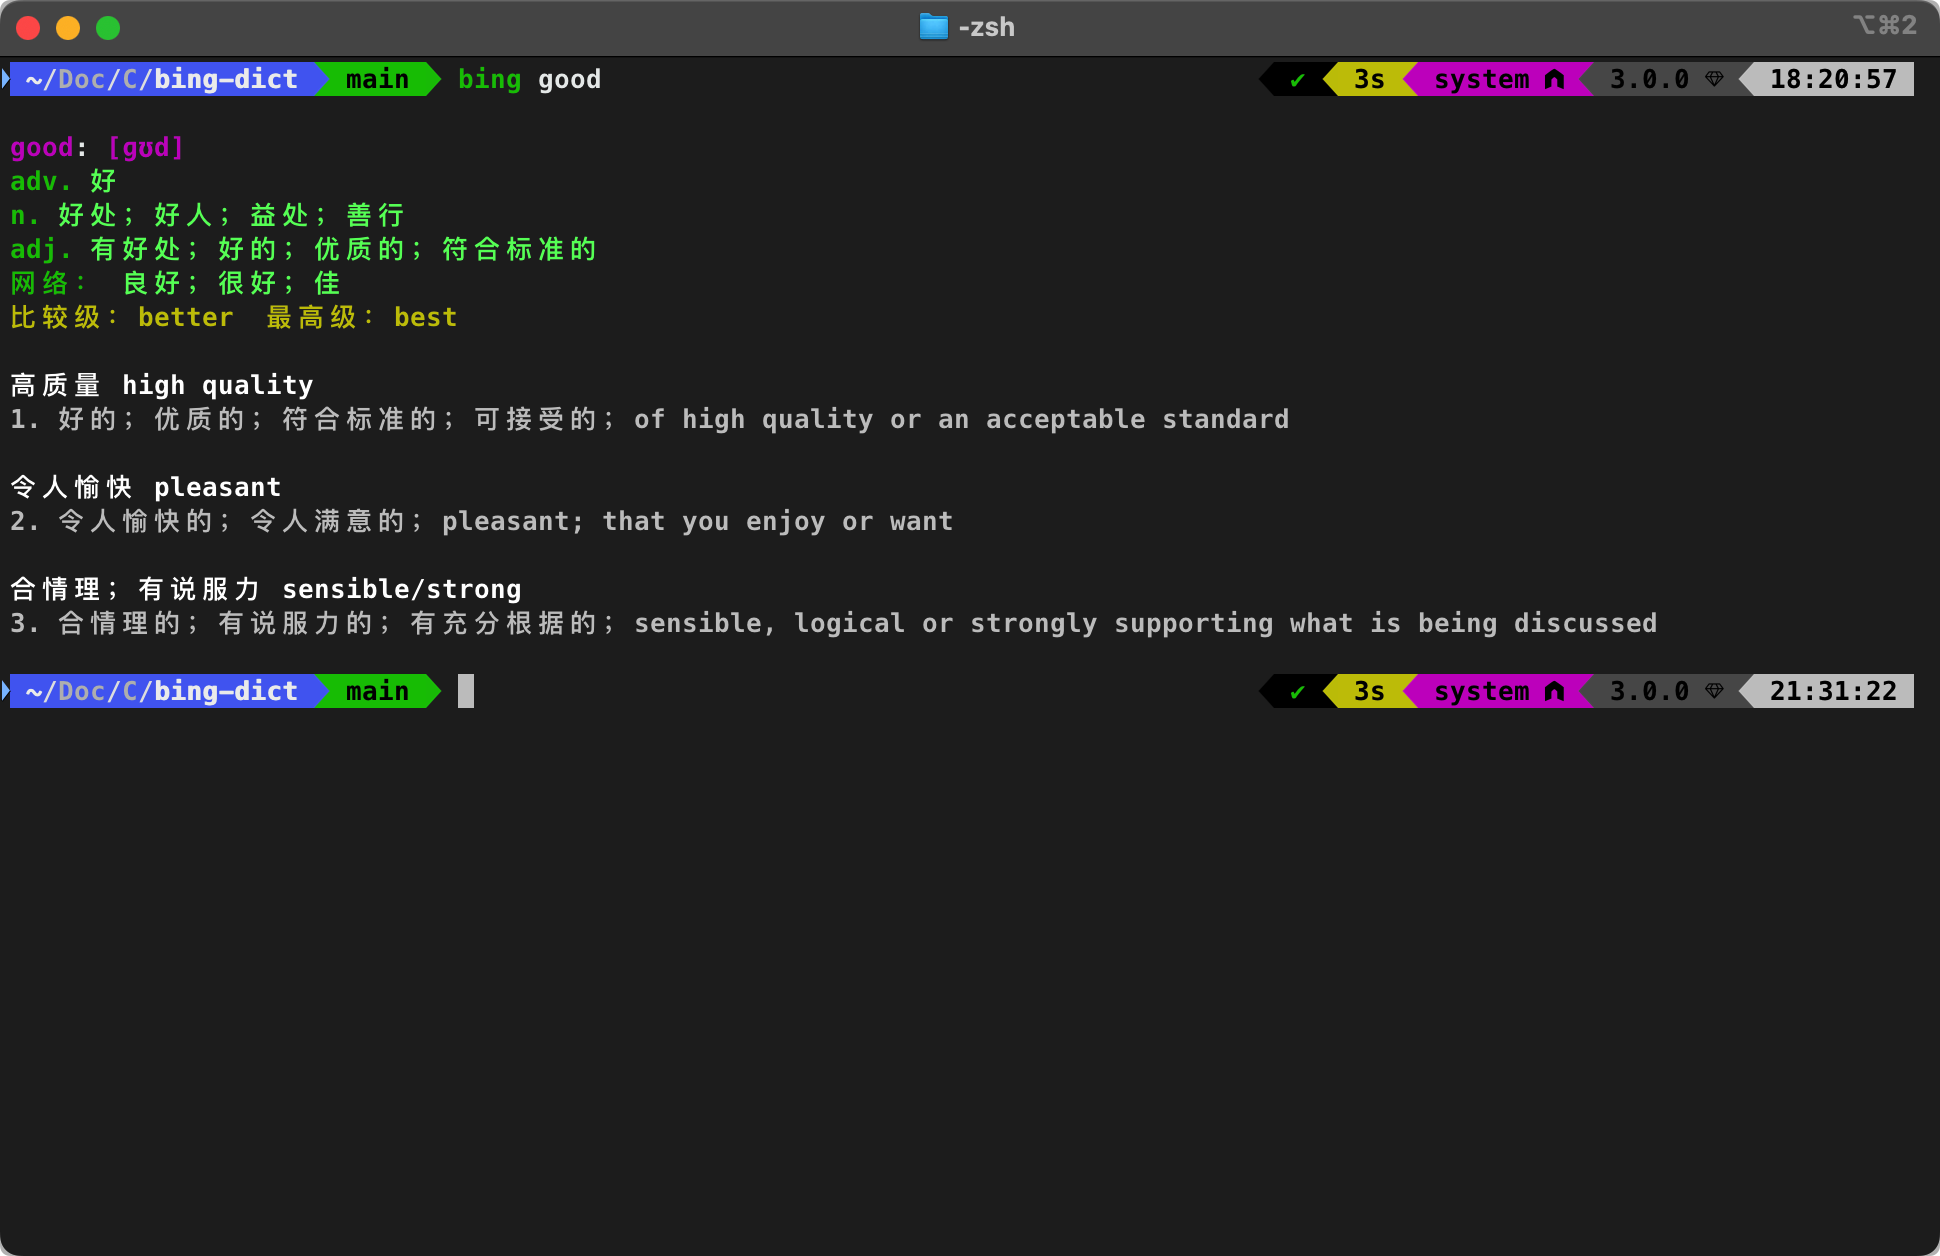The height and width of the screenshot is (1256, 1940).
Task: Click the green checkmark in bottom prompt
Action: point(1297,692)
